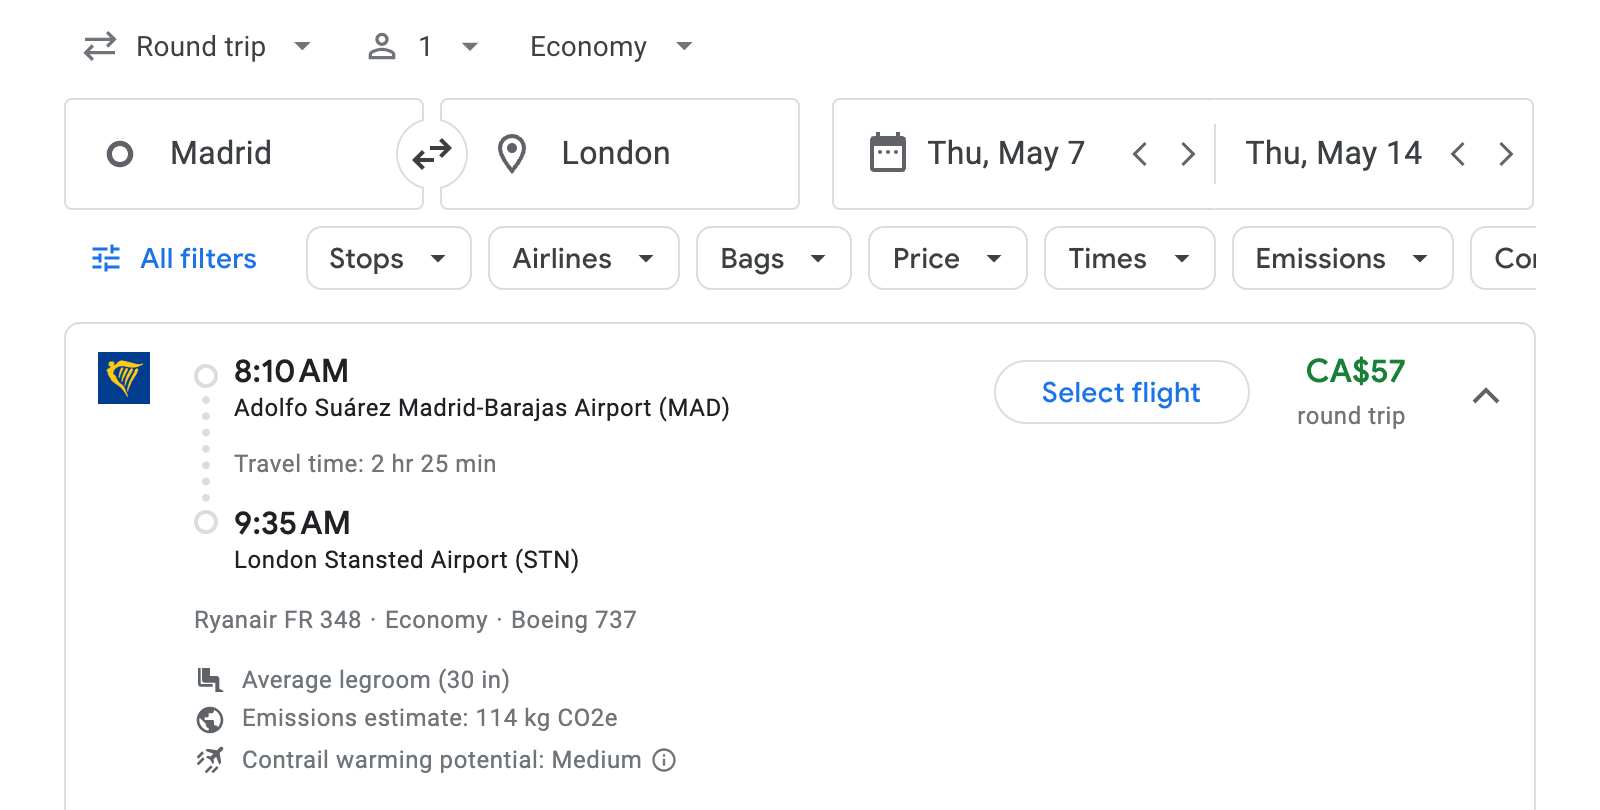1600x810 pixels.
Task: Click the contrail warming airplane icon
Action: [x=209, y=759]
